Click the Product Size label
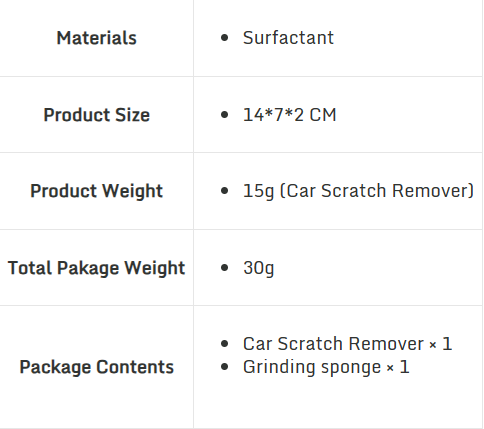 [96, 115]
